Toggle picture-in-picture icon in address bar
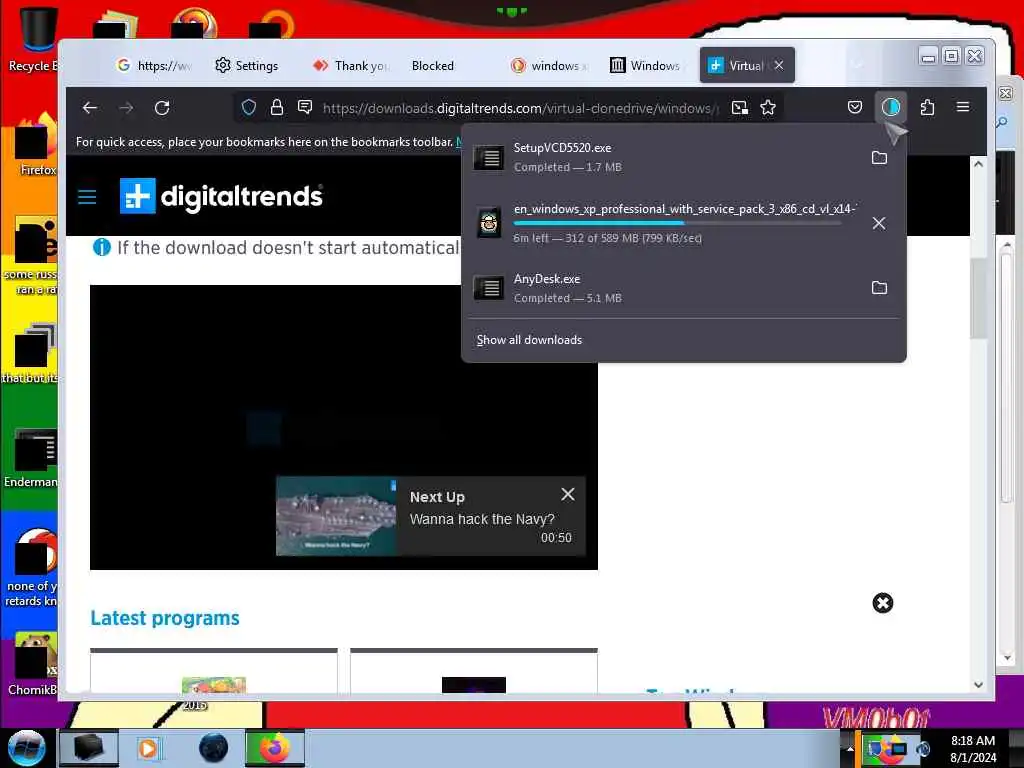 tap(739, 108)
